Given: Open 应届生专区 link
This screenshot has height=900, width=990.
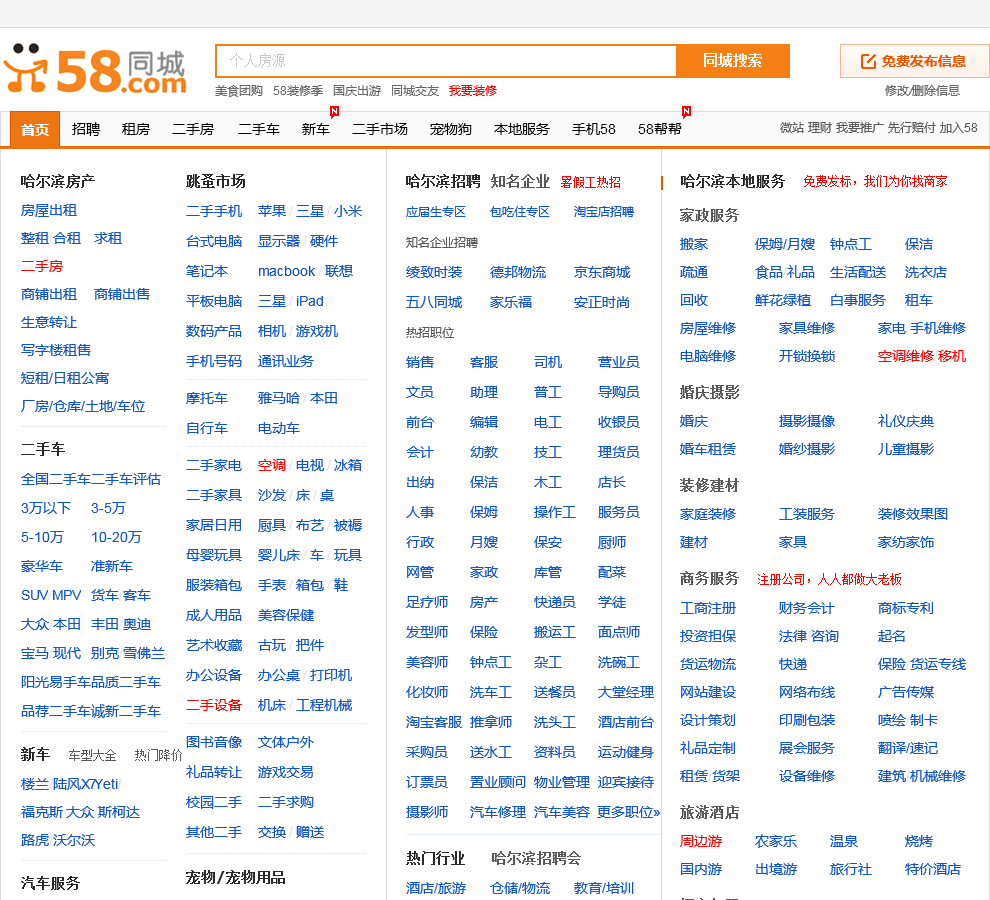Looking at the screenshot, I should pos(436,212).
